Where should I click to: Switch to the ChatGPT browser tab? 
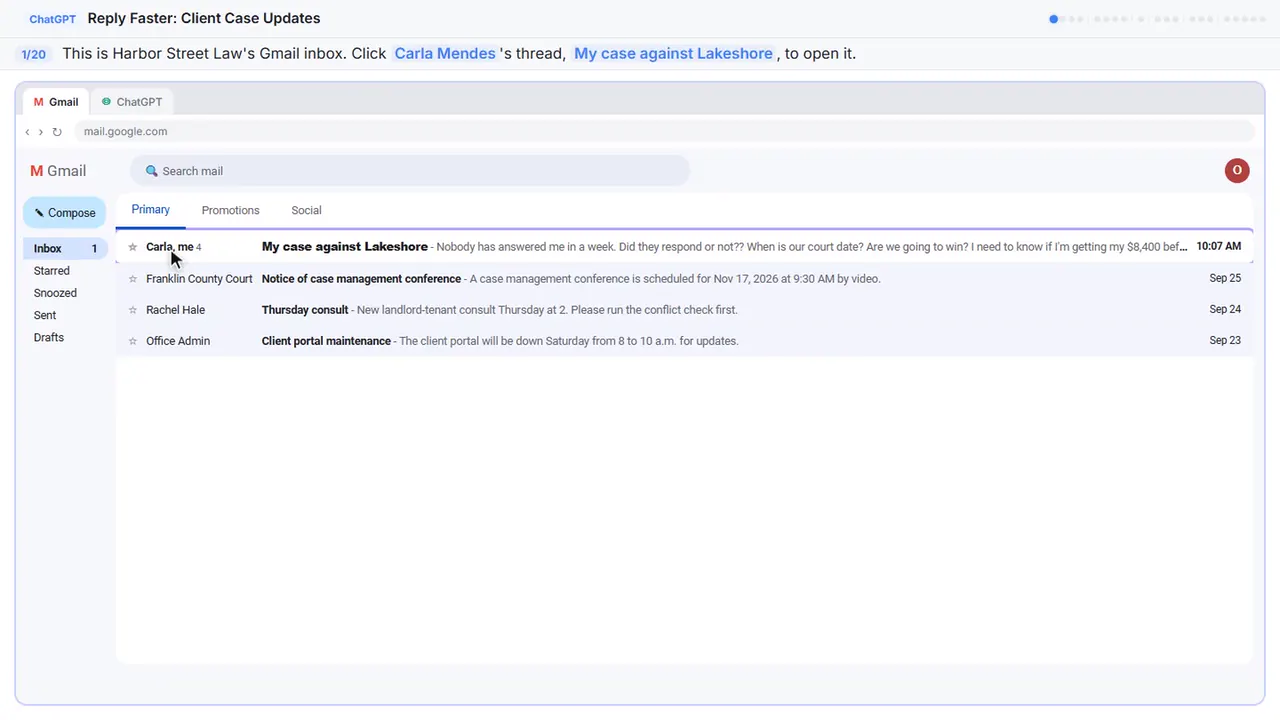[132, 102]
